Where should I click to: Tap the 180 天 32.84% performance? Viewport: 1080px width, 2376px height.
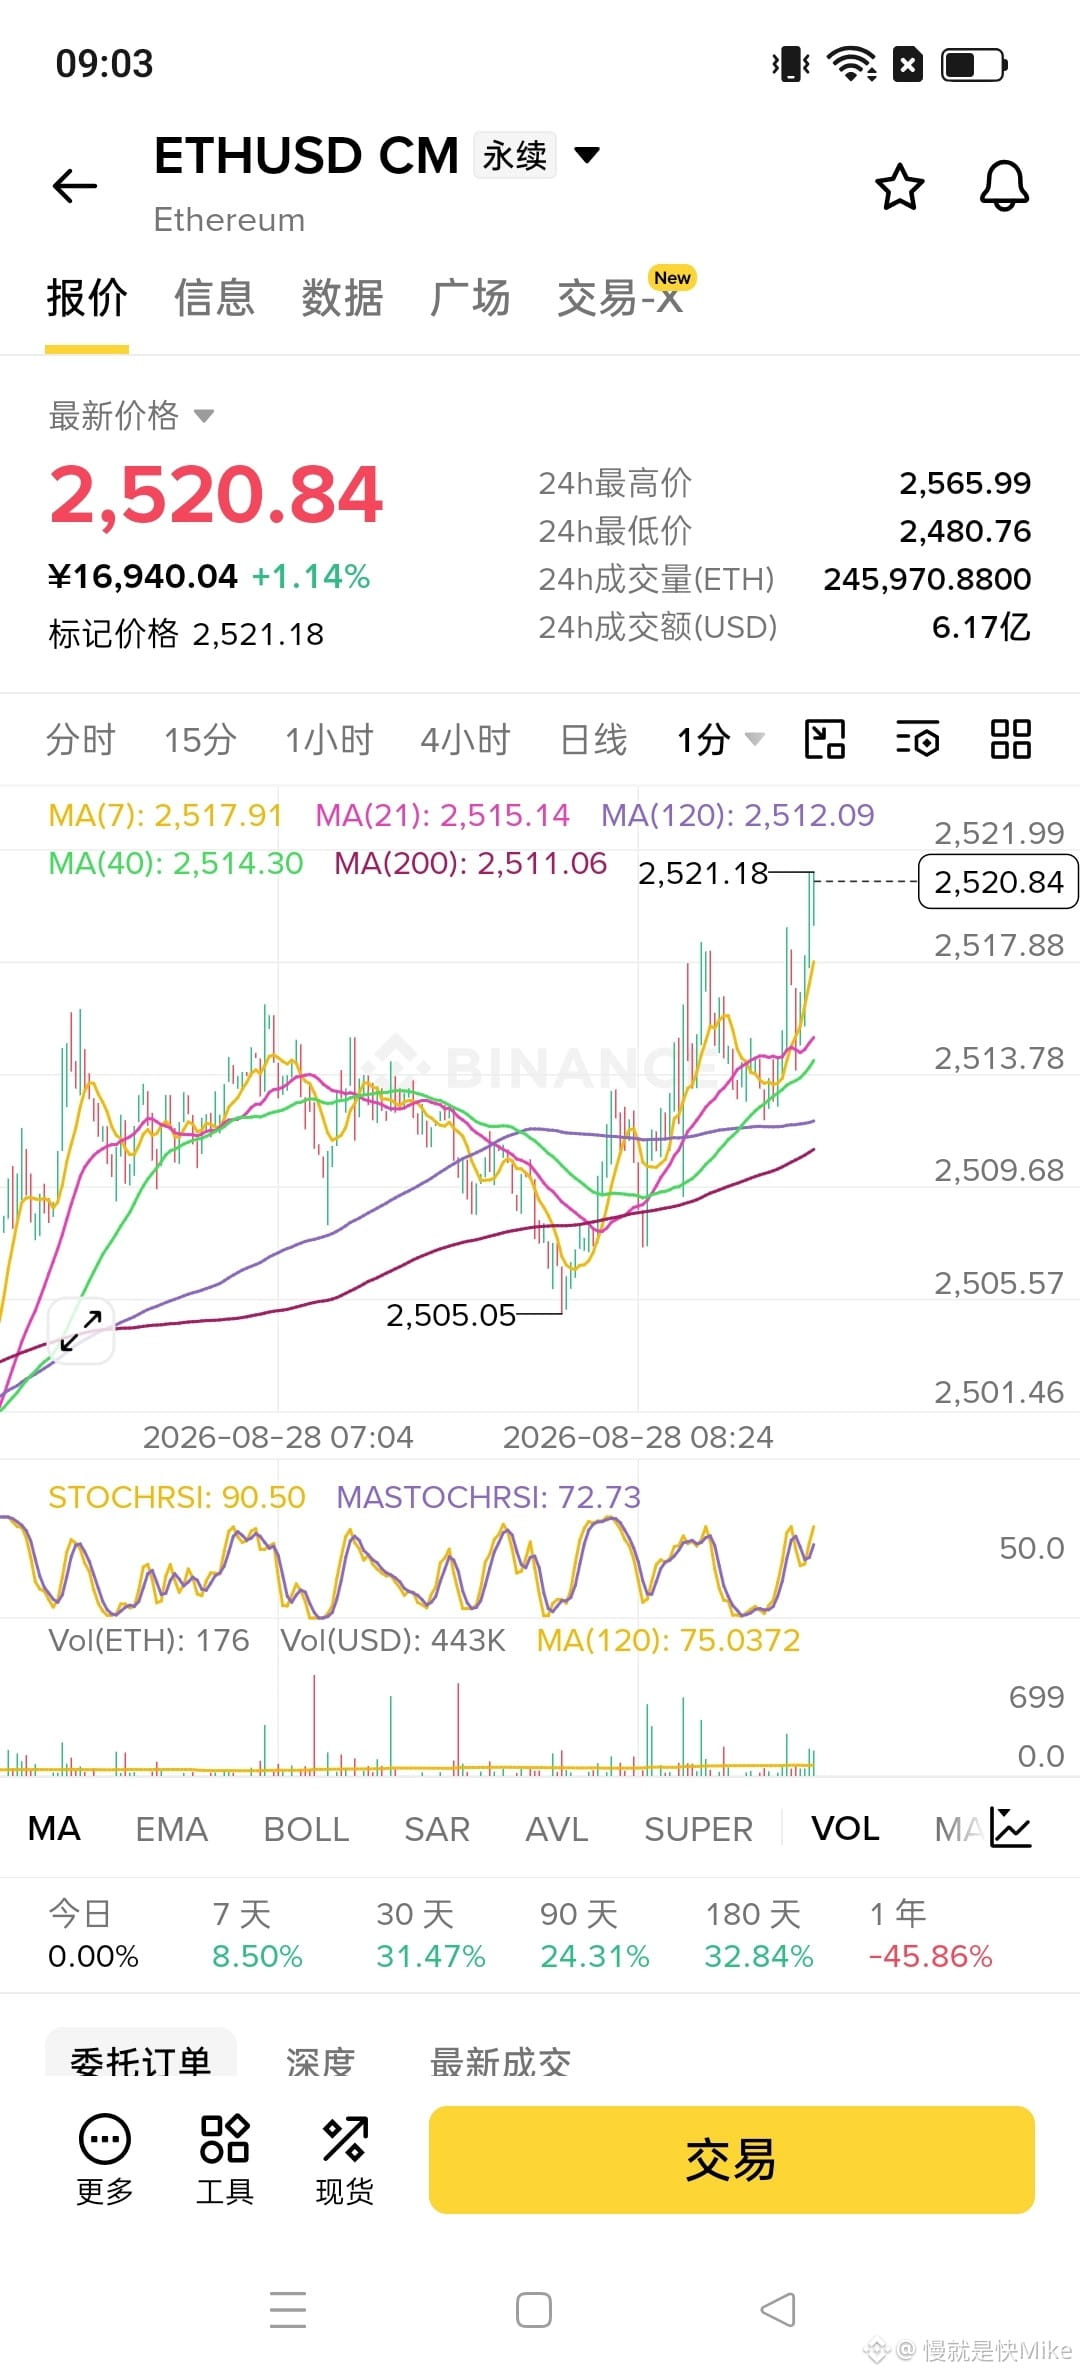pyautogui.click(x=759, y=1935)
